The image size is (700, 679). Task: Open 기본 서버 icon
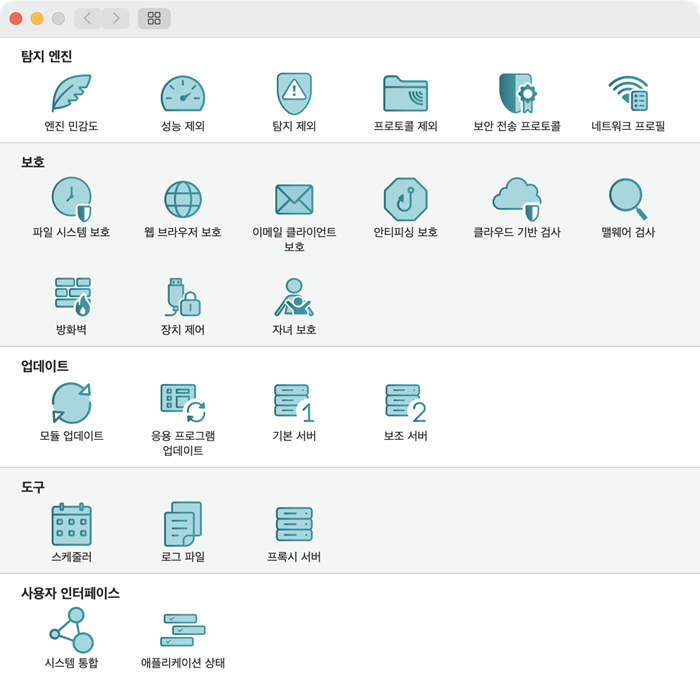294,403
